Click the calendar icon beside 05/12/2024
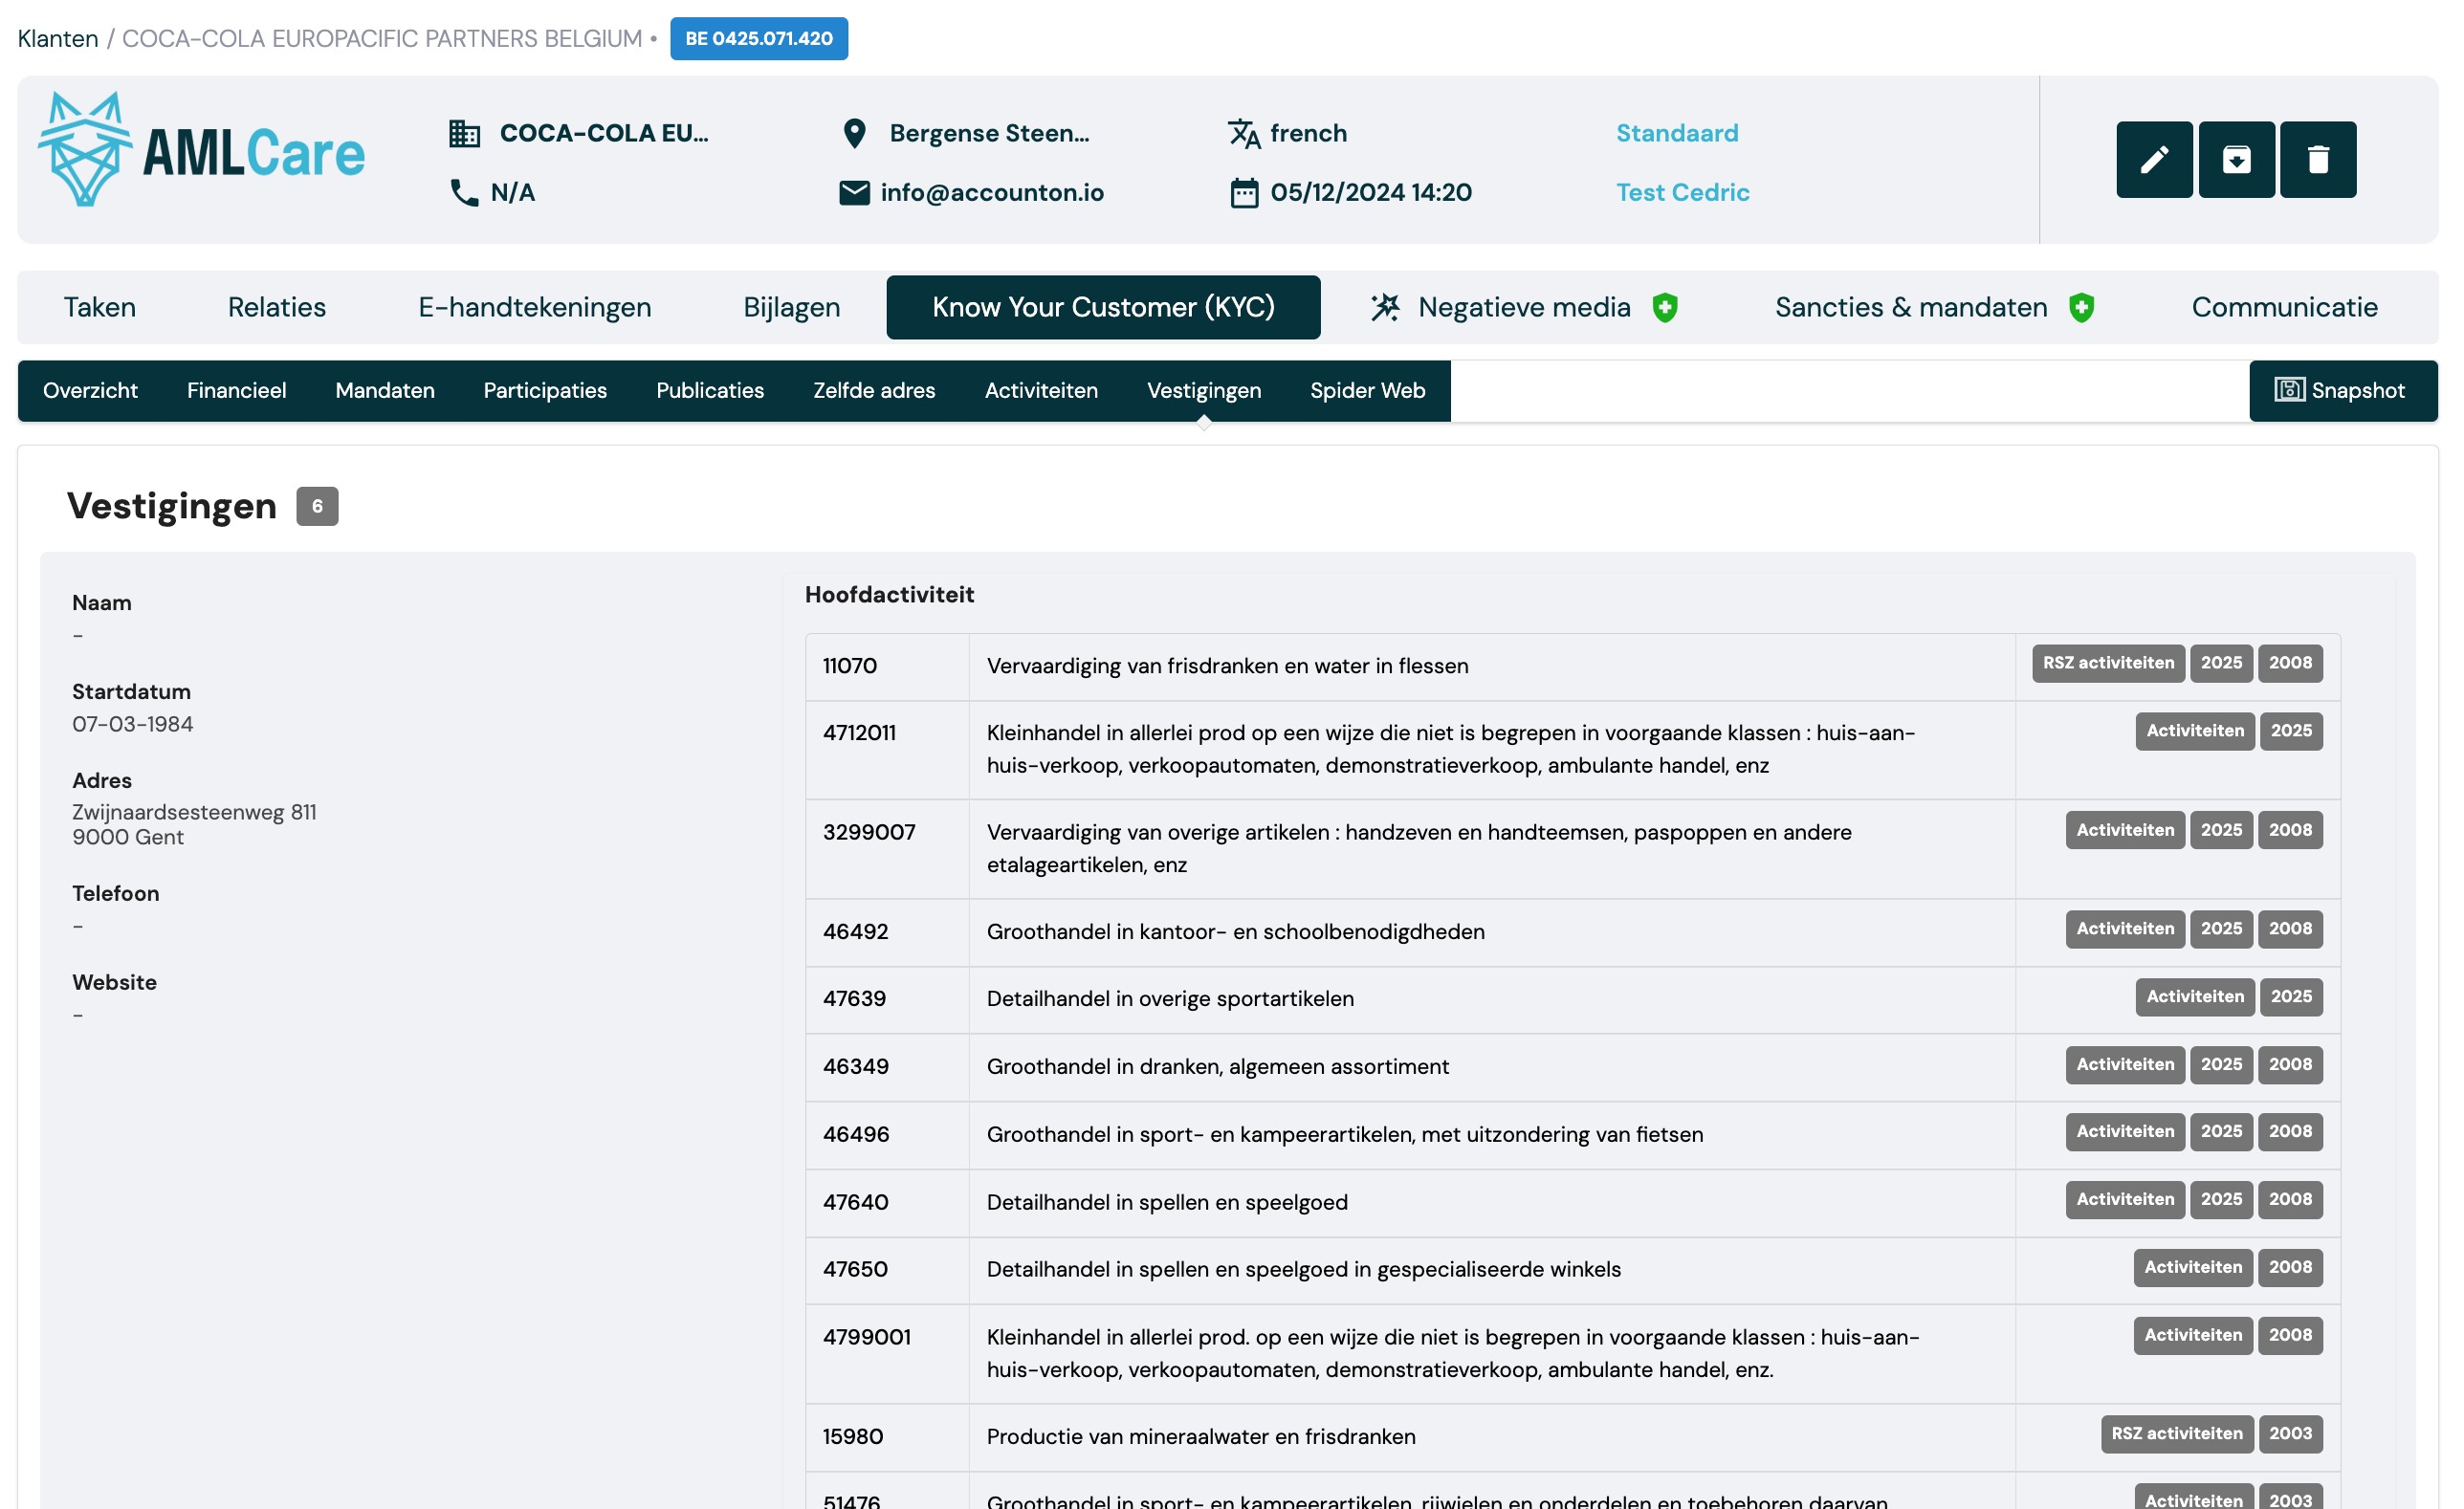This screenshot has height=1509, width=2464. [1243, 193]
